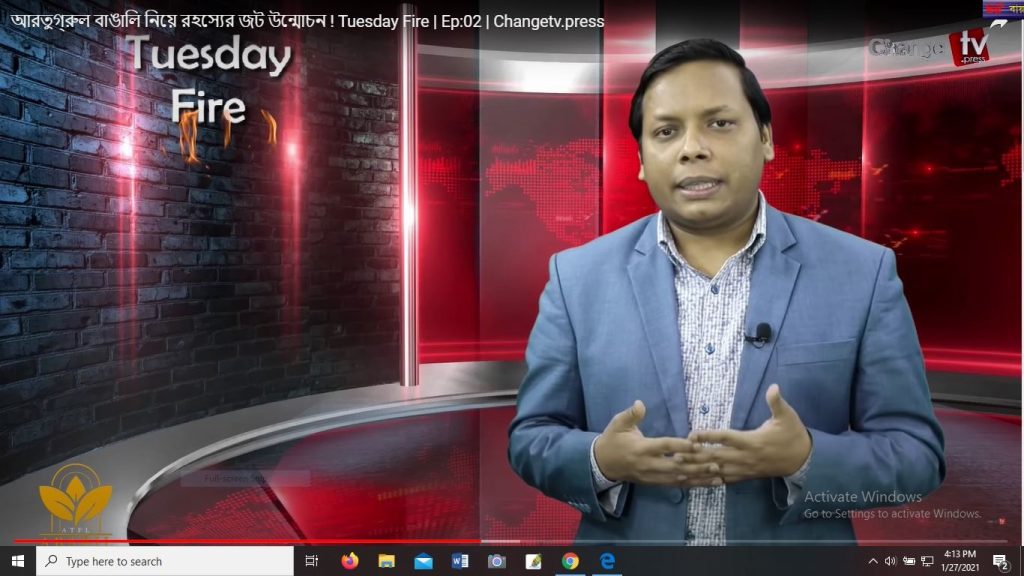Open the speaker volume control
1024x576 pixels.
click(x=890, y=561)
